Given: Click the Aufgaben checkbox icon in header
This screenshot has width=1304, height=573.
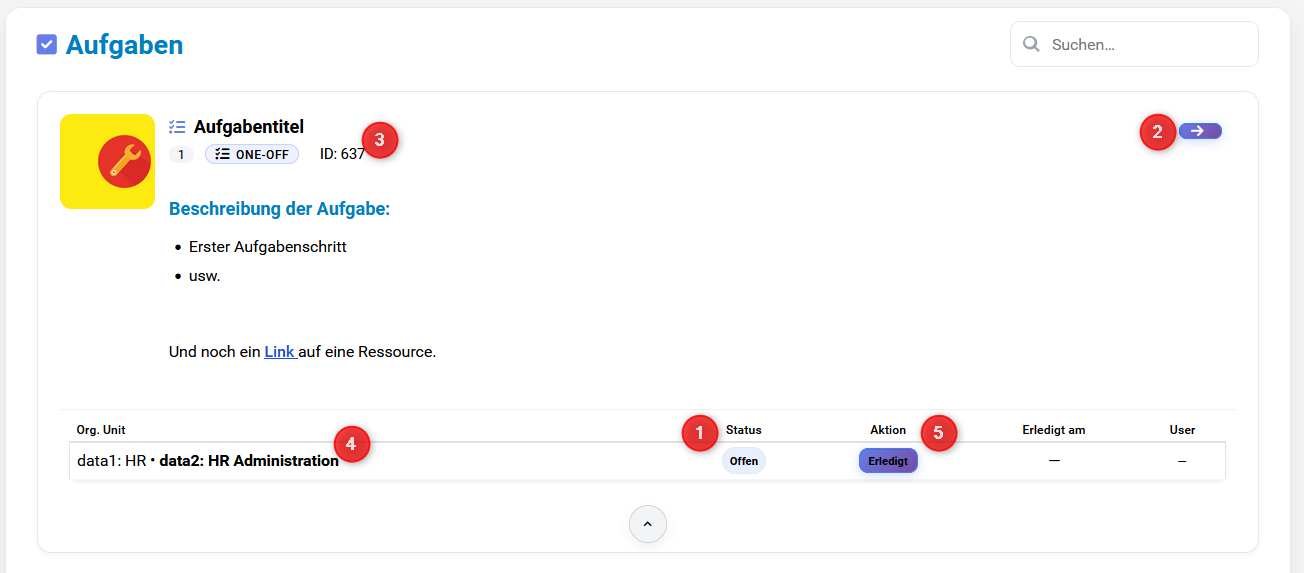Looking at the screenshot, I should pyautogui.click(x=46, y=45).
